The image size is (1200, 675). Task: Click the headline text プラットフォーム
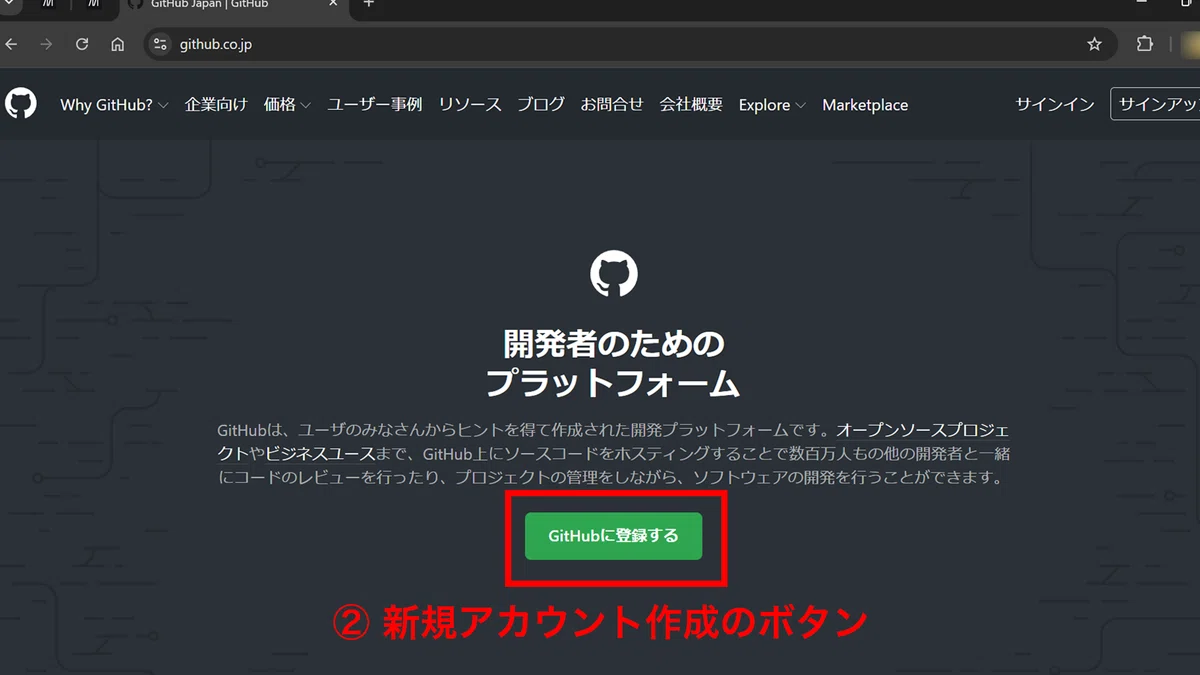[x=614, y=384]
